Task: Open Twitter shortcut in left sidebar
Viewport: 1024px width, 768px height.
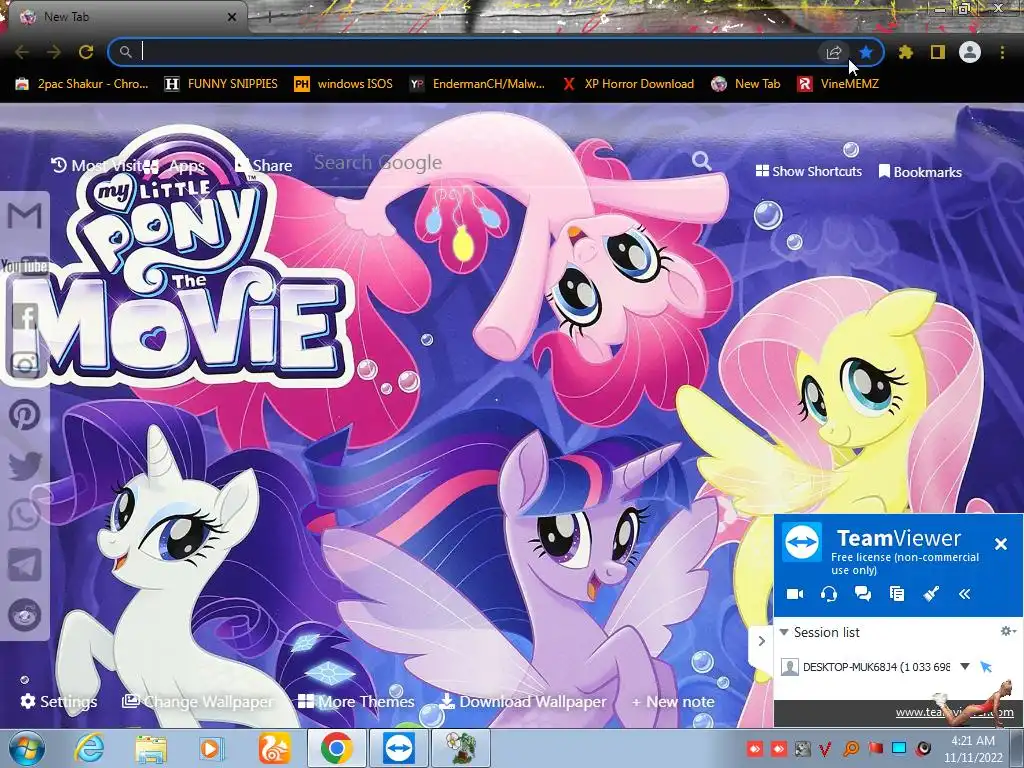Action: [25, 466]
